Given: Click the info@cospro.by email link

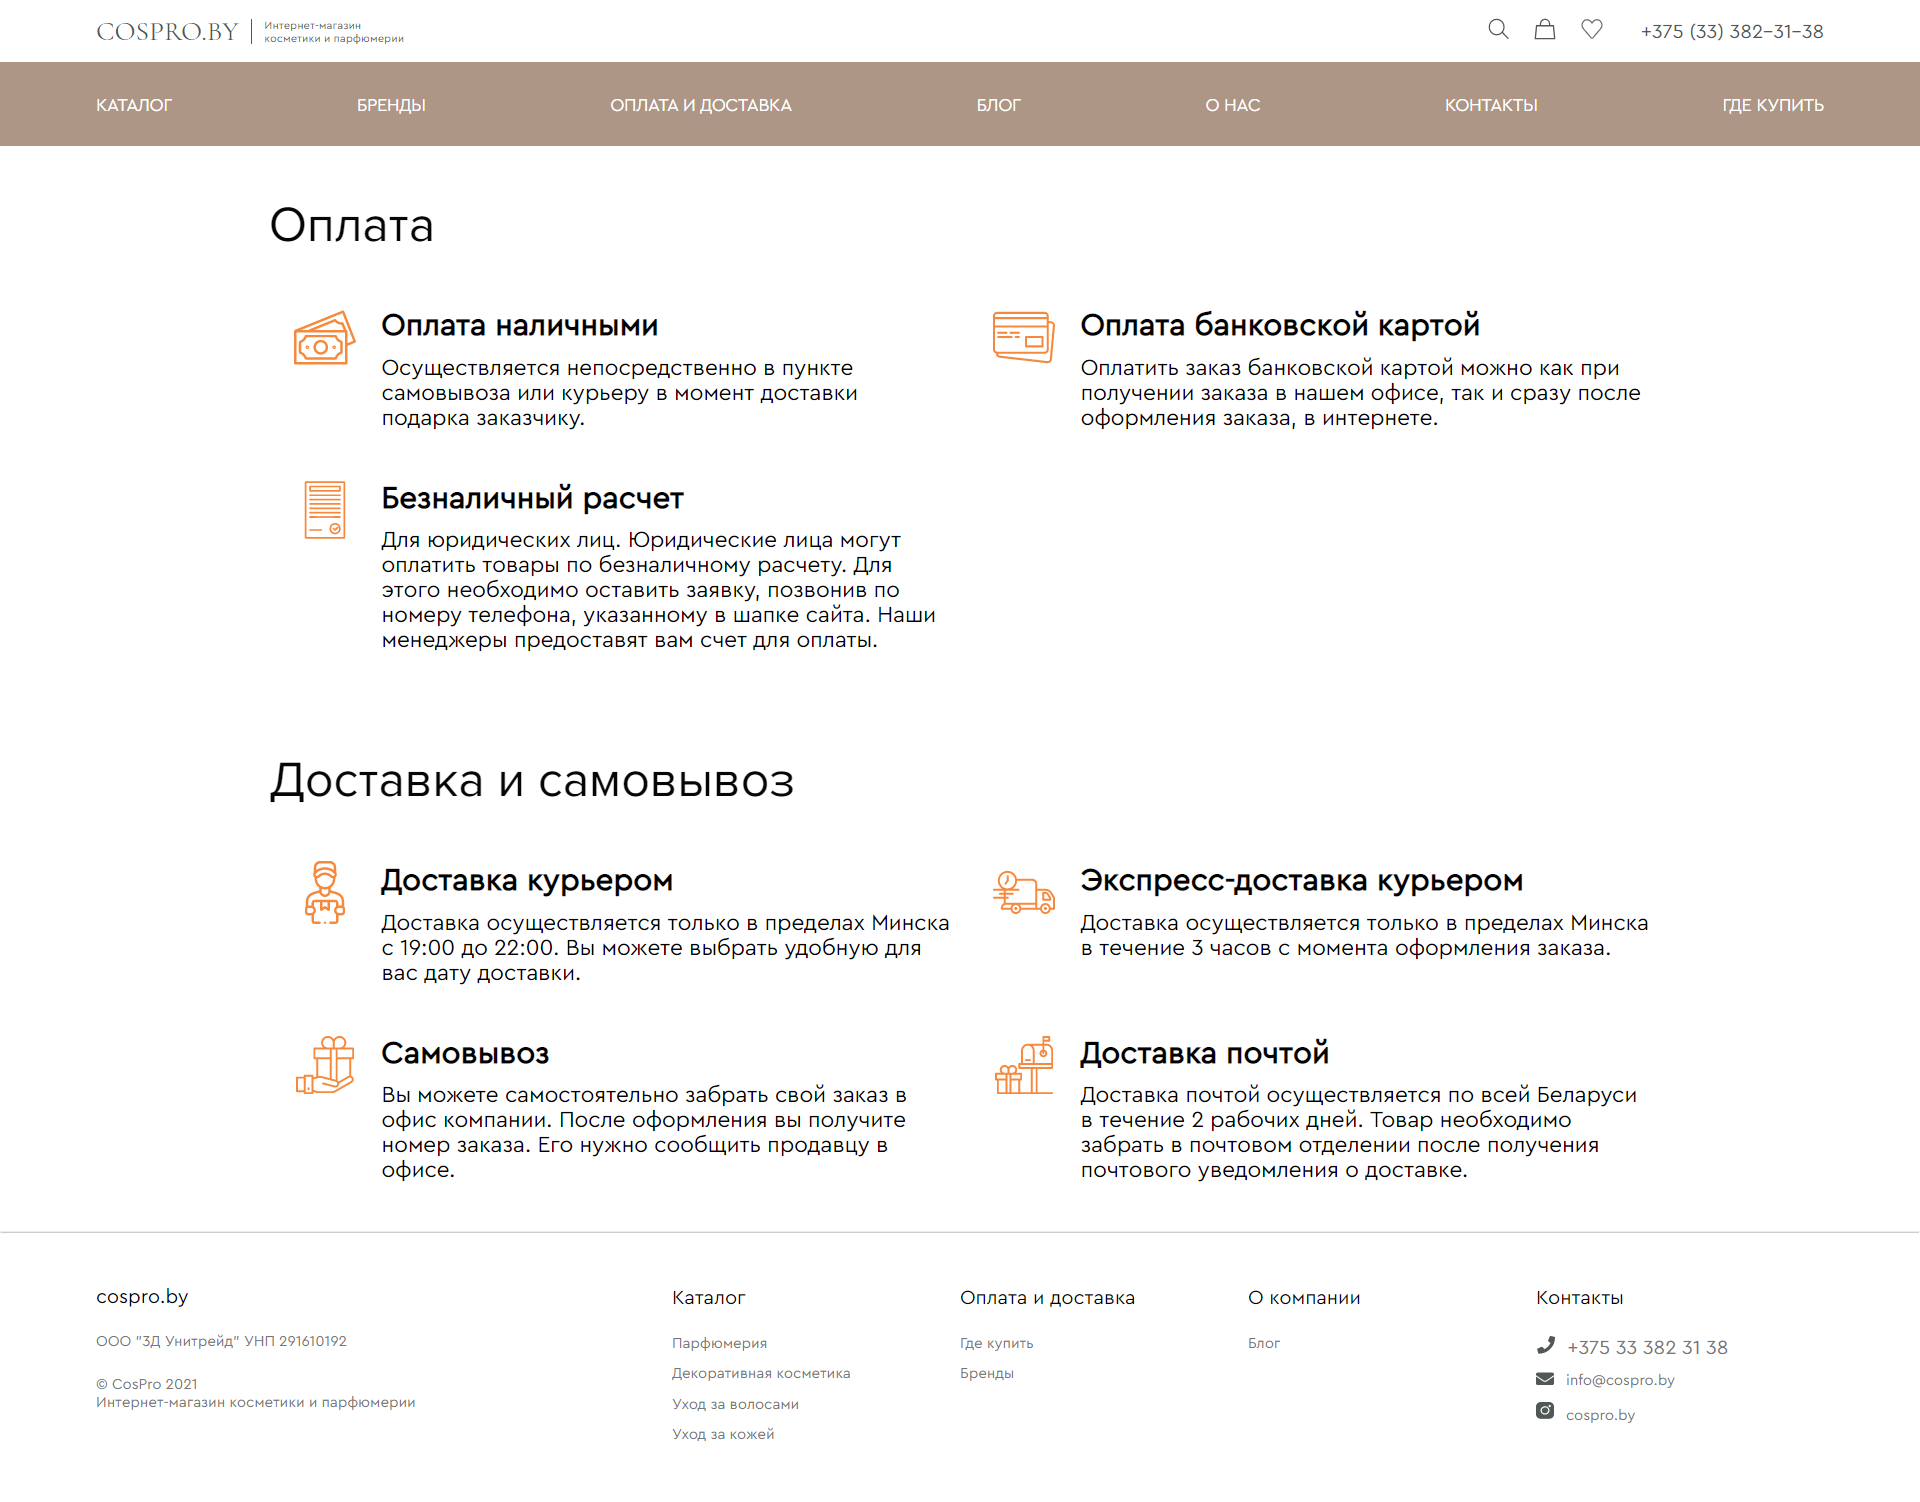Looking at the screenshot, I should [x=1619, y=1380].
